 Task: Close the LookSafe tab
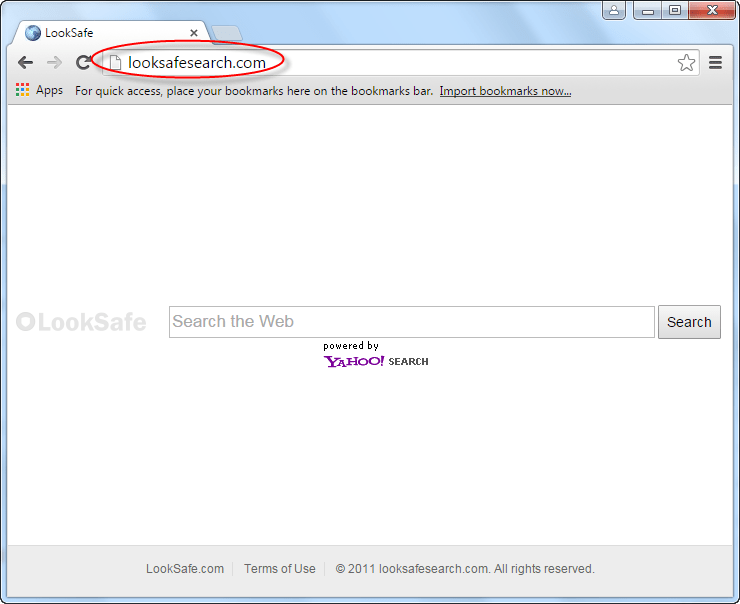pos(193,33)
